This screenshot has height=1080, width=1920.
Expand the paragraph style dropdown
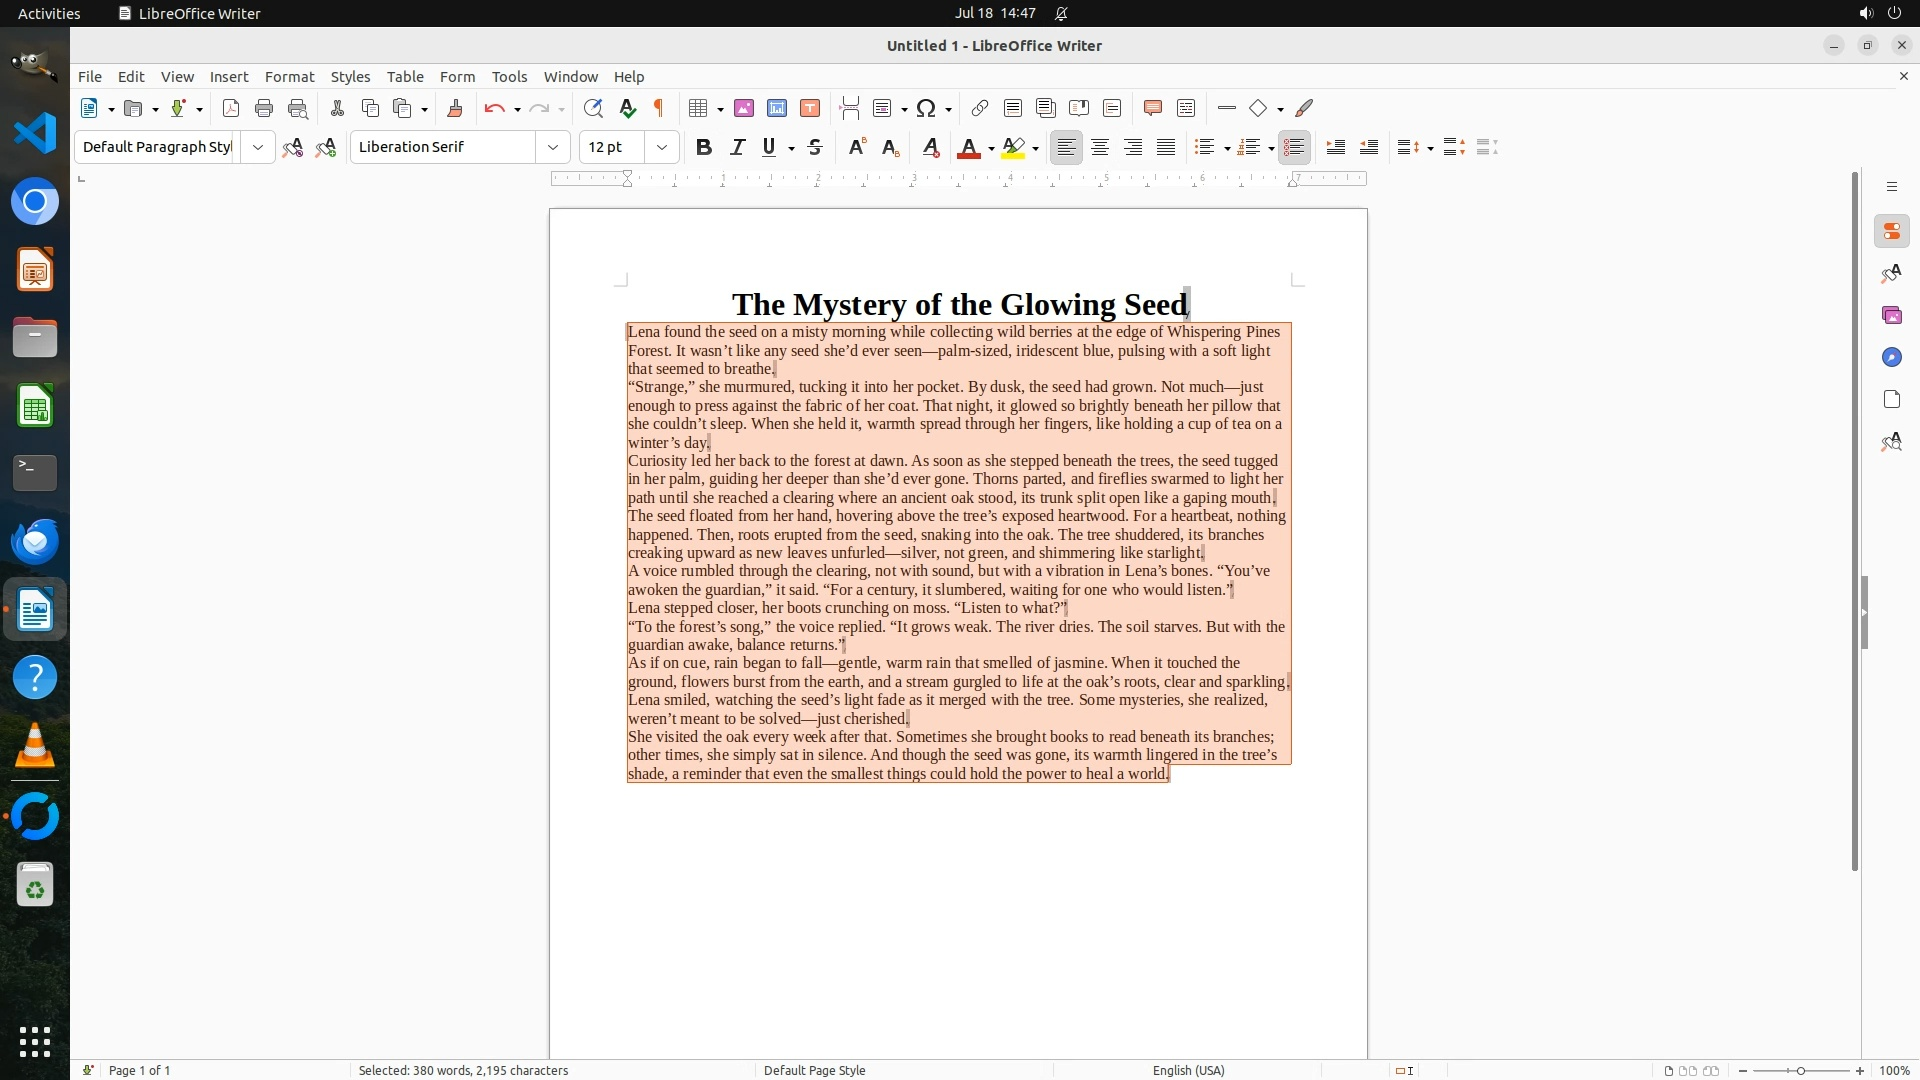pos(257,147)
